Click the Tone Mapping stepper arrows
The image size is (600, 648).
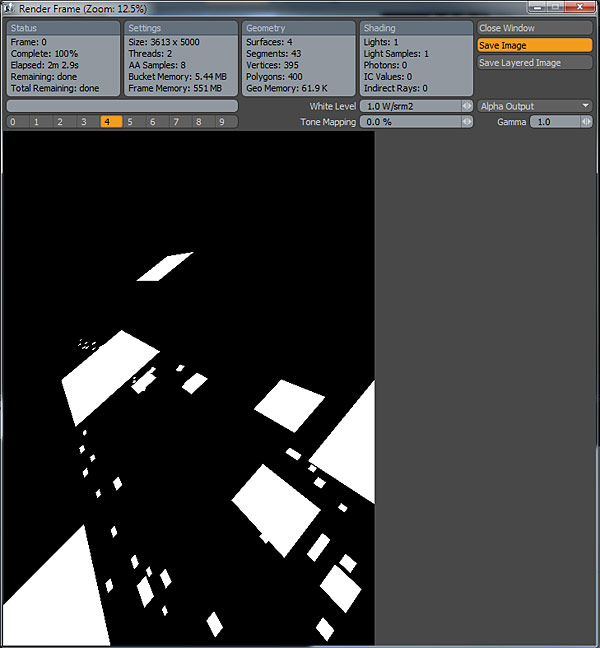click(x=467, y=122)
